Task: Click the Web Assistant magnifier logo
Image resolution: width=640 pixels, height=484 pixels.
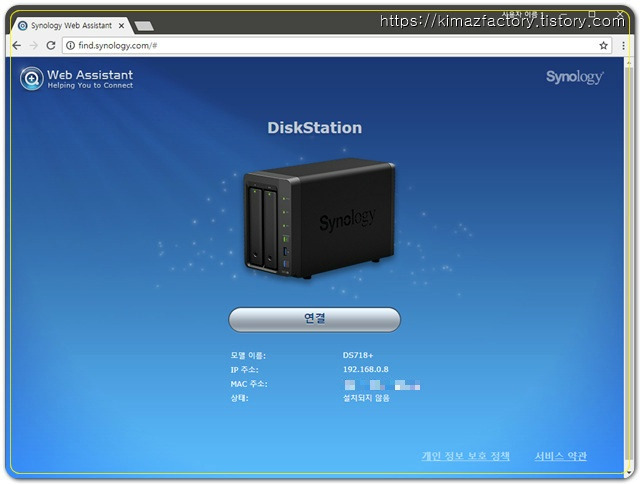Action: (x=31, y=78)
